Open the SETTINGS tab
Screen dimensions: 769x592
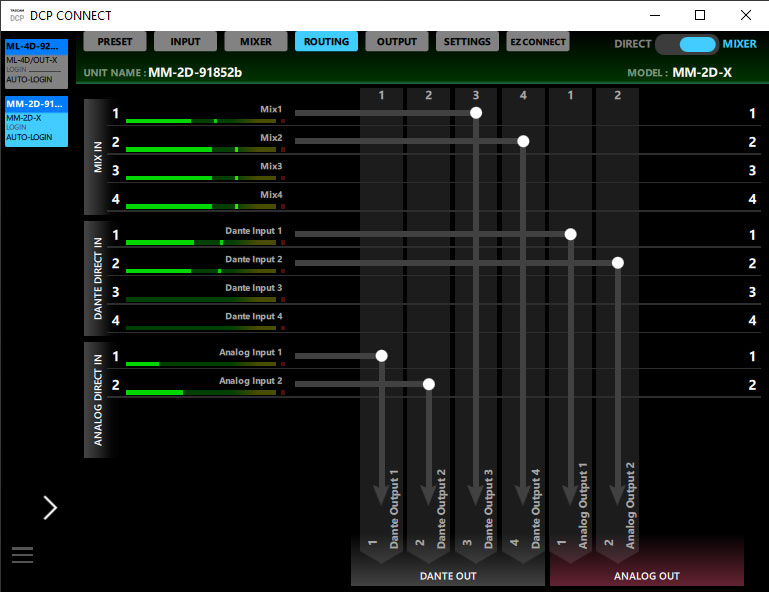(467, 42)
